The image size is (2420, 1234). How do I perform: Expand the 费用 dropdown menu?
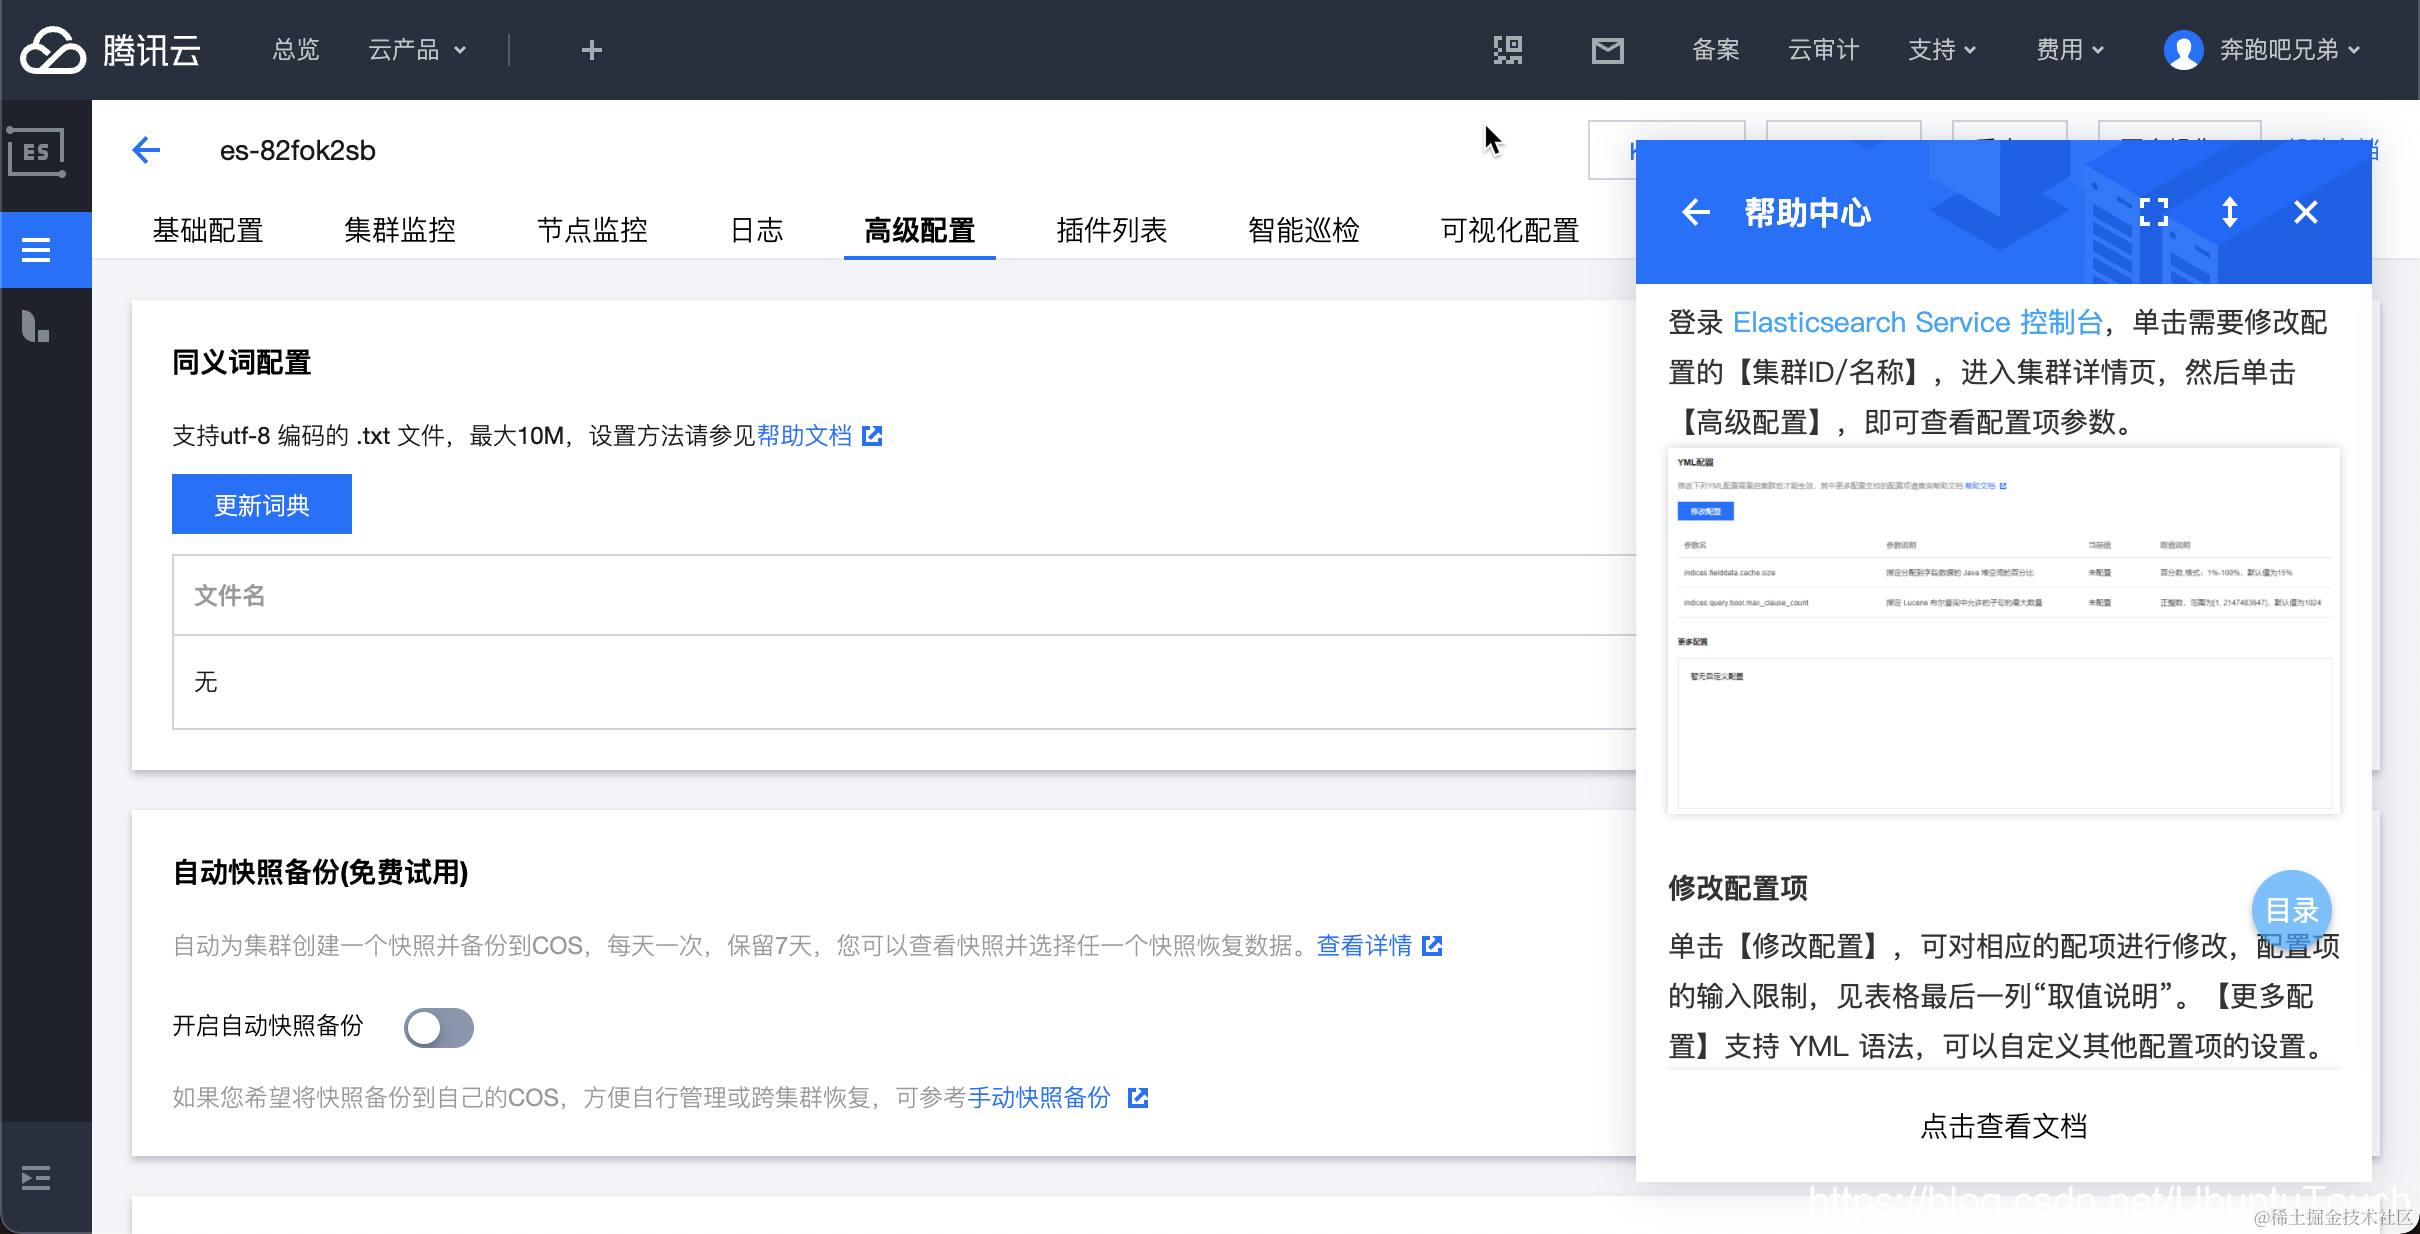[2070, 50]
